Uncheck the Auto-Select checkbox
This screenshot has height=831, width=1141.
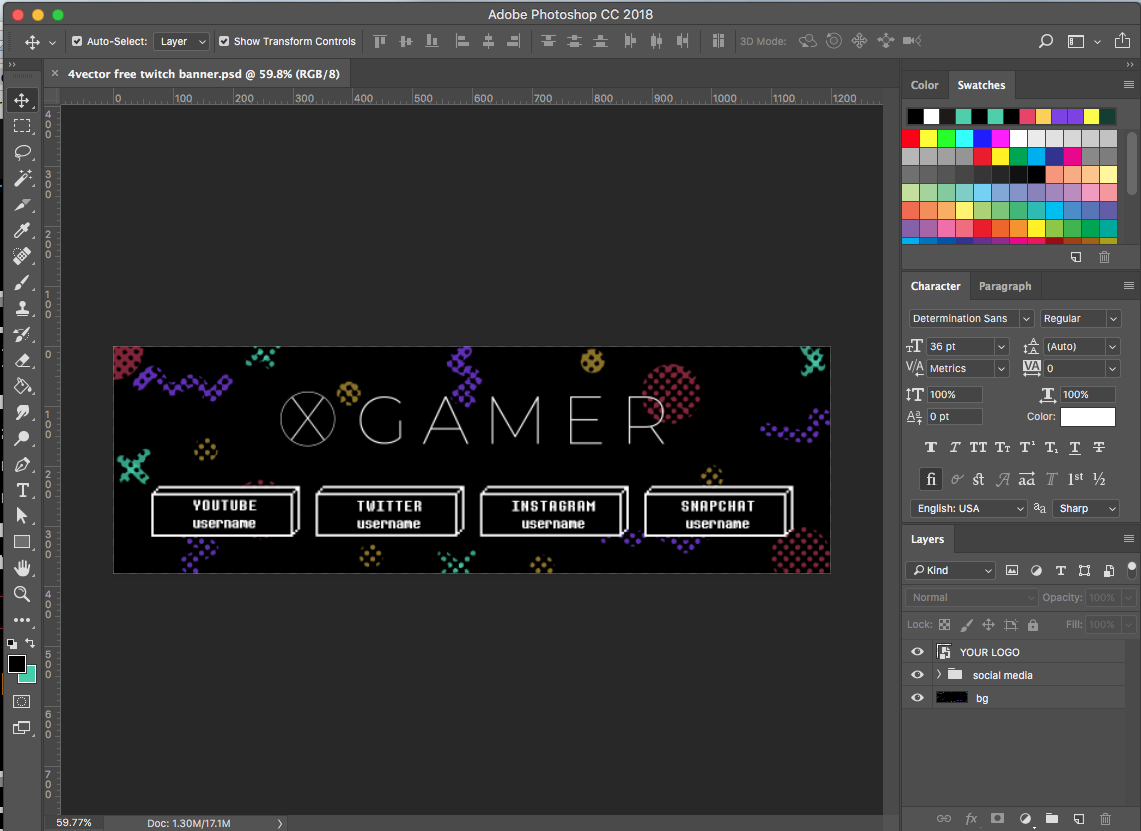click(78, 42)
